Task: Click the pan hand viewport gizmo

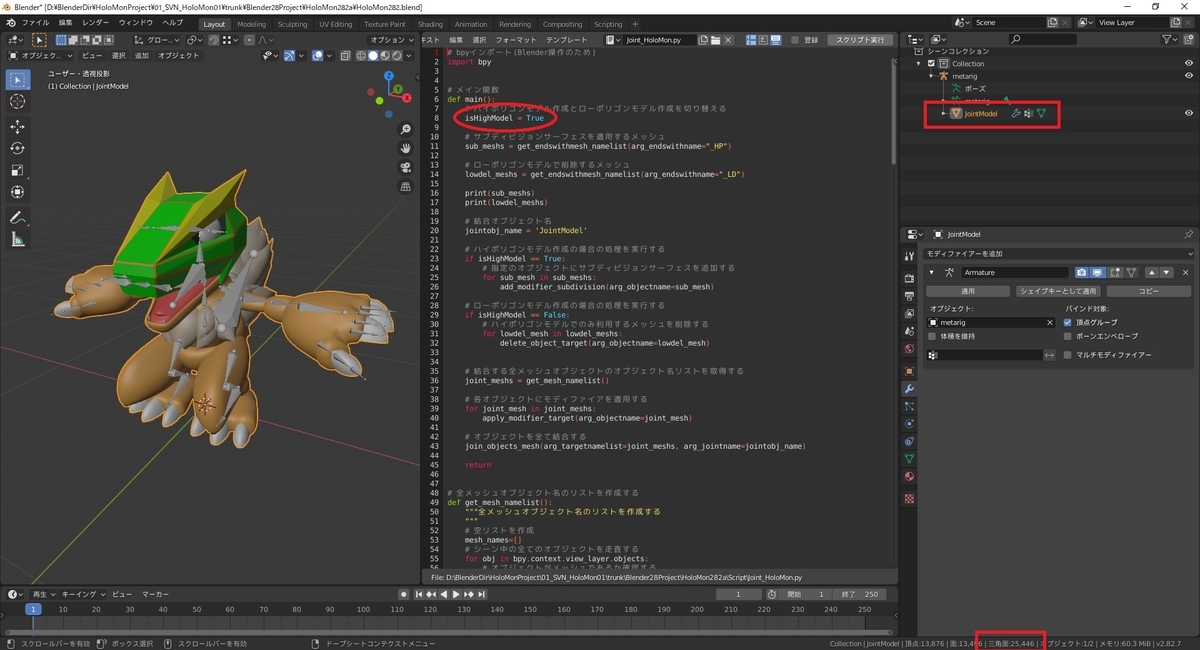Action: click(406, 148)
